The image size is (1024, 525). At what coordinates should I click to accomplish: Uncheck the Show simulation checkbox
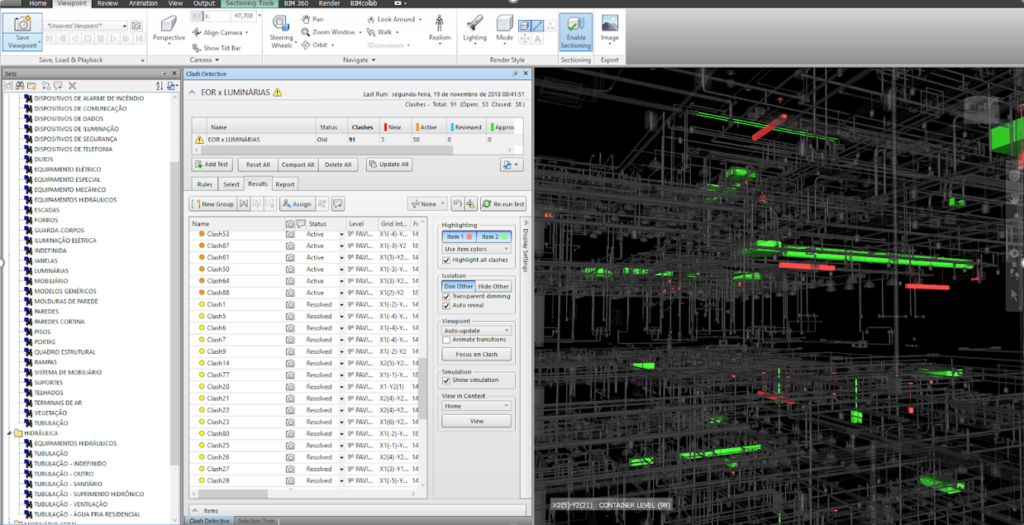pyautogui.click(x=447, y=380)
